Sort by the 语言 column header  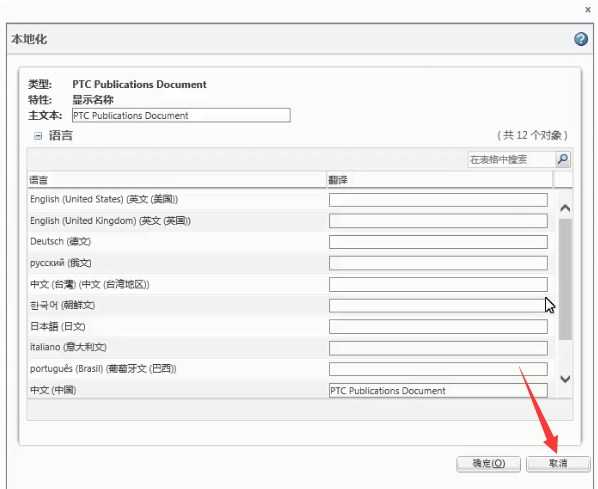177,180
